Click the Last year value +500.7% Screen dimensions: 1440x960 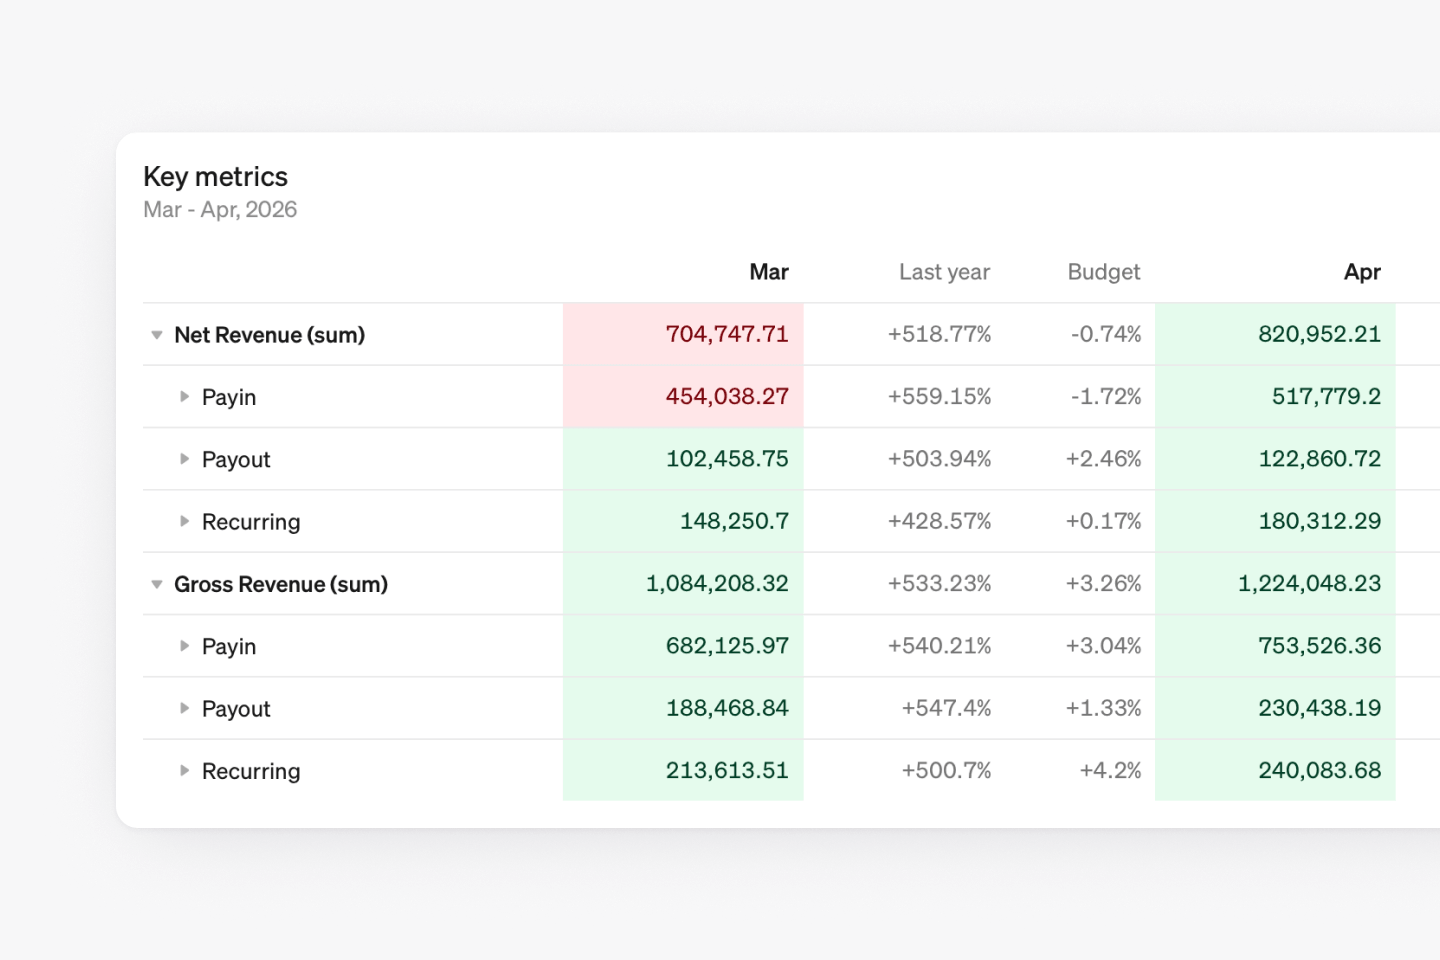pos(946,770)
